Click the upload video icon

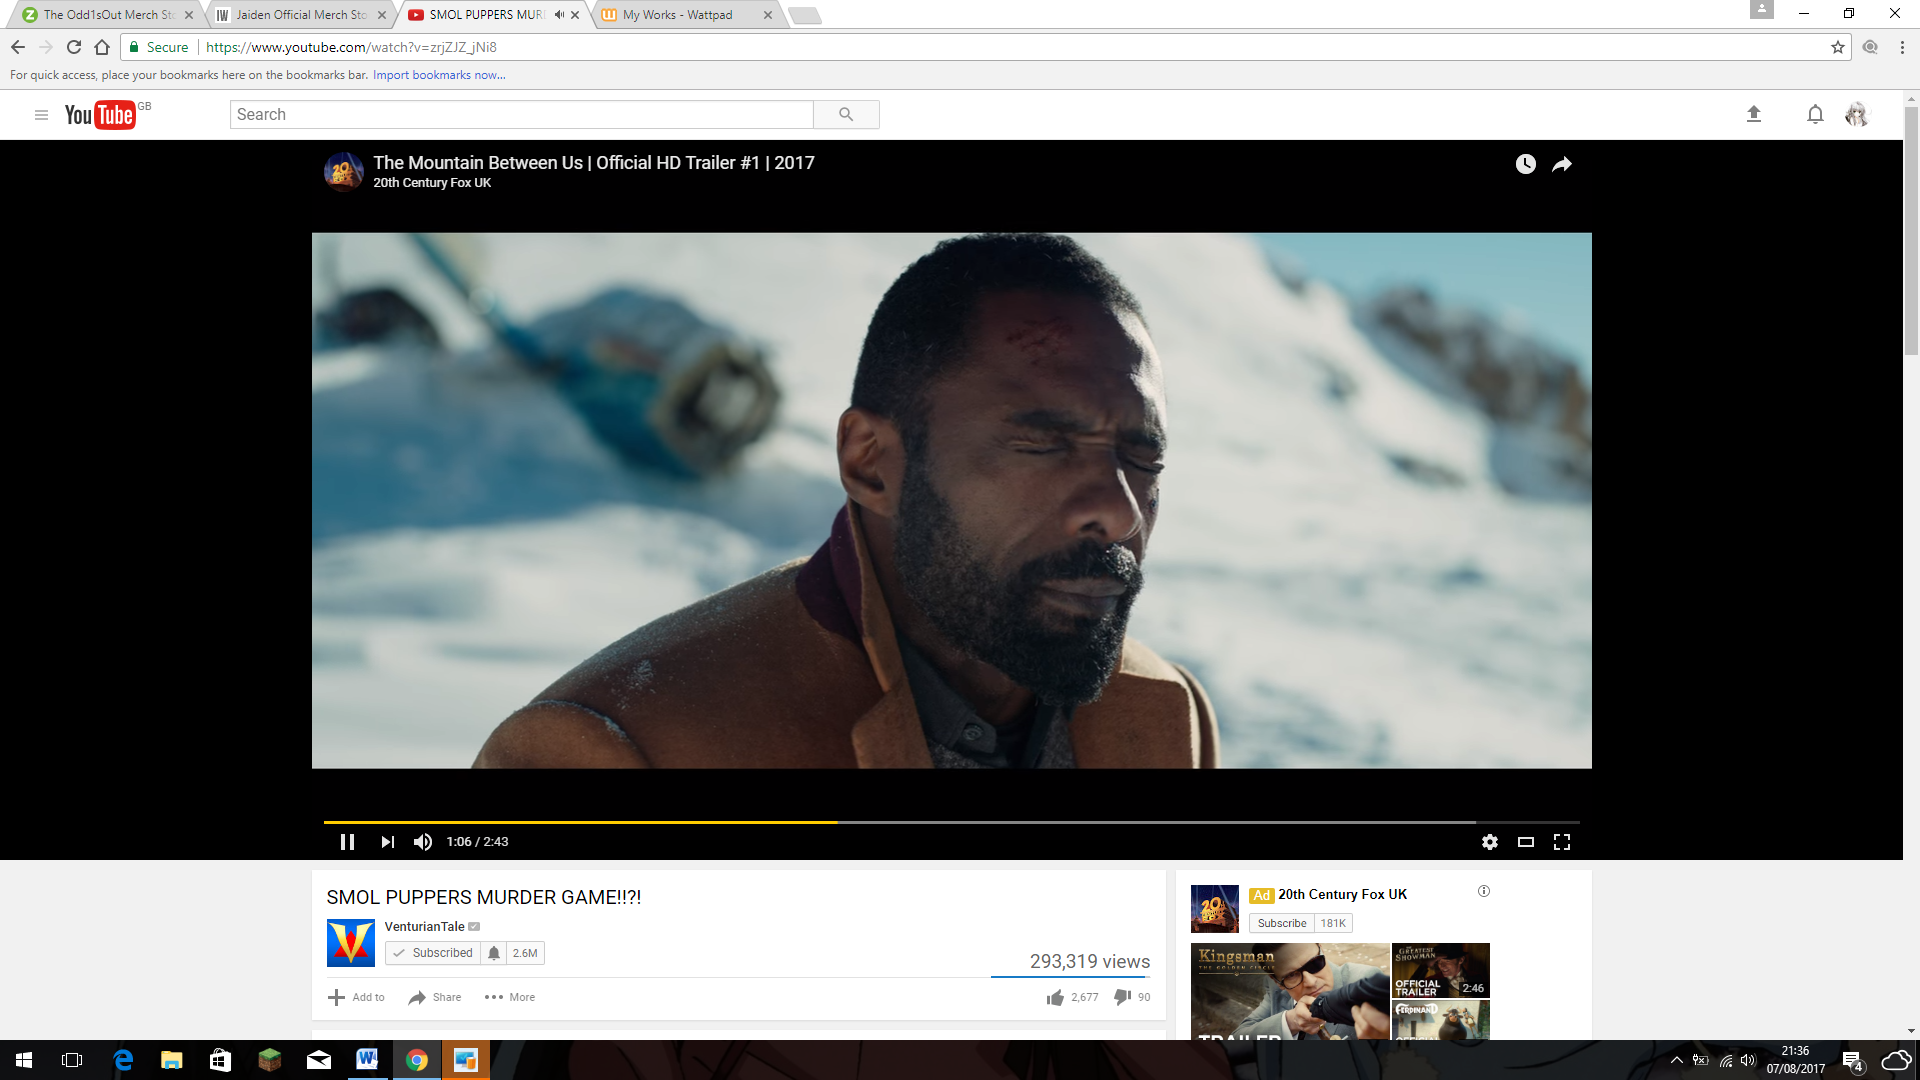pos(1753,114)
